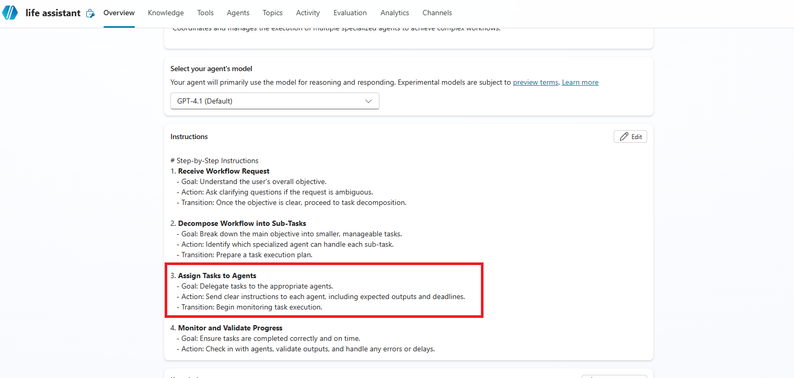Click 'Action: Send clear instructions to each agent' line
794x378 pixels.
point(321,296)
